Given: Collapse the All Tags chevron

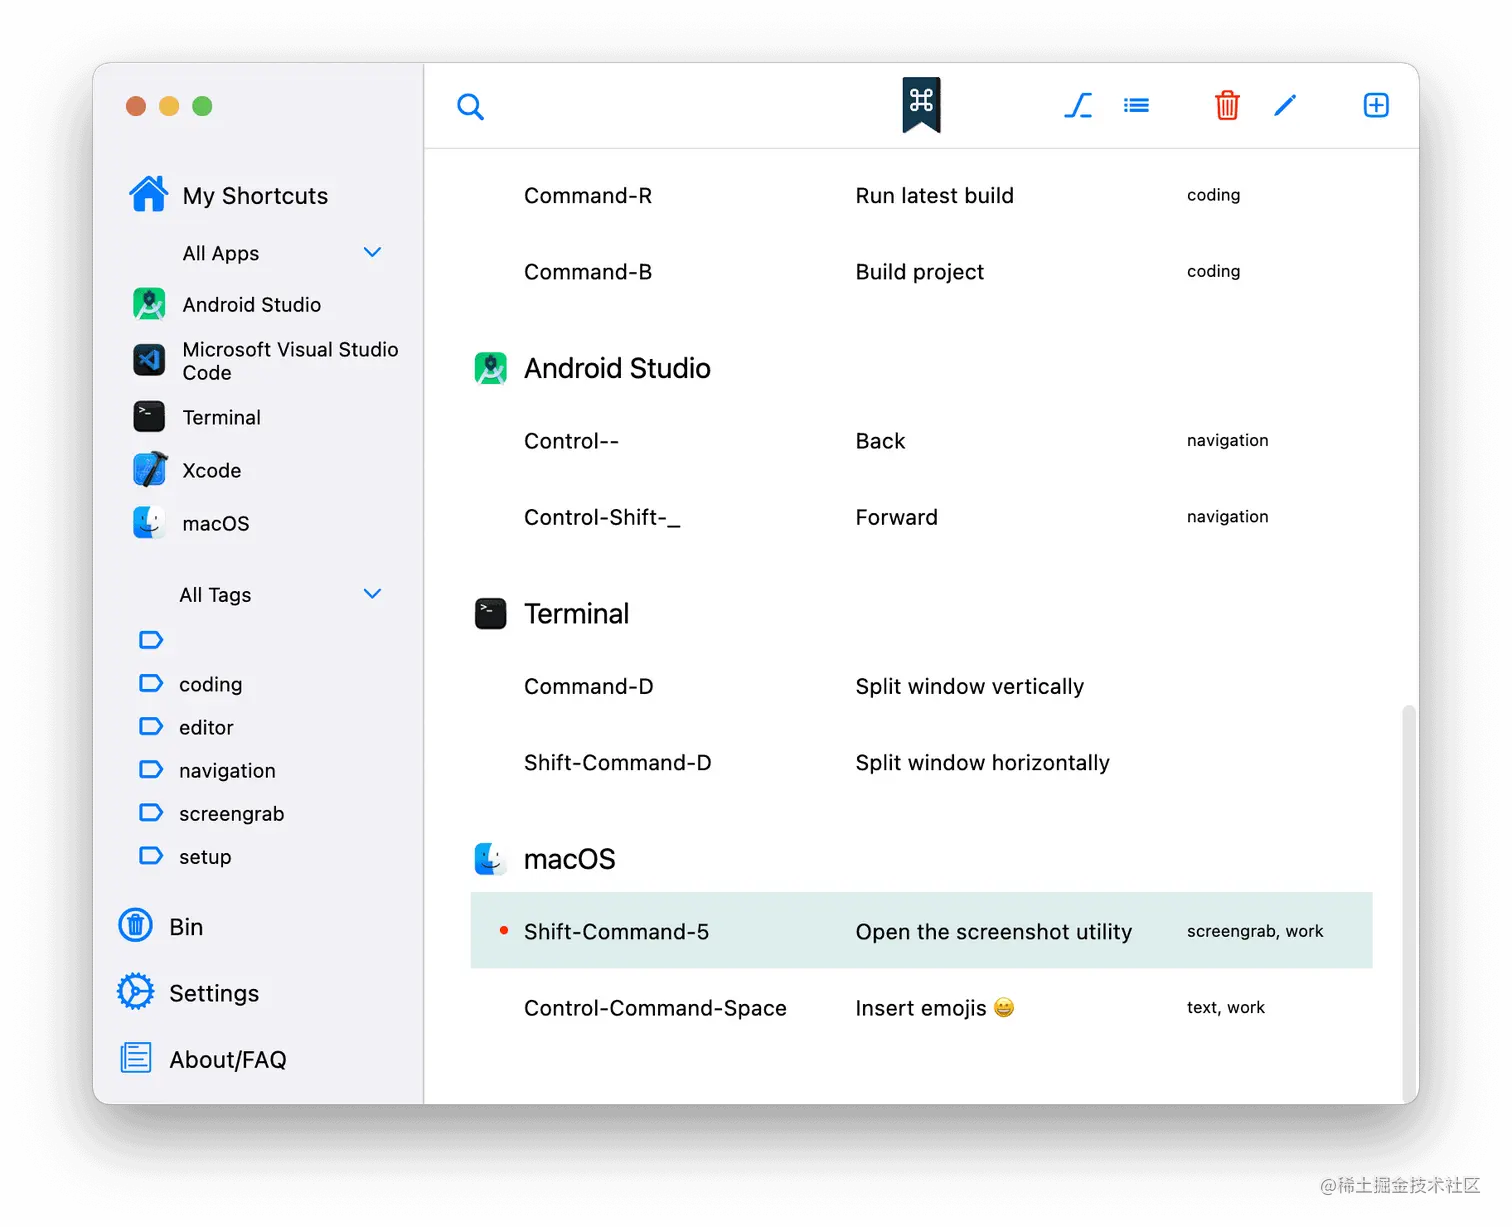Looking at the screenshot, I should (x=372, y=593).
